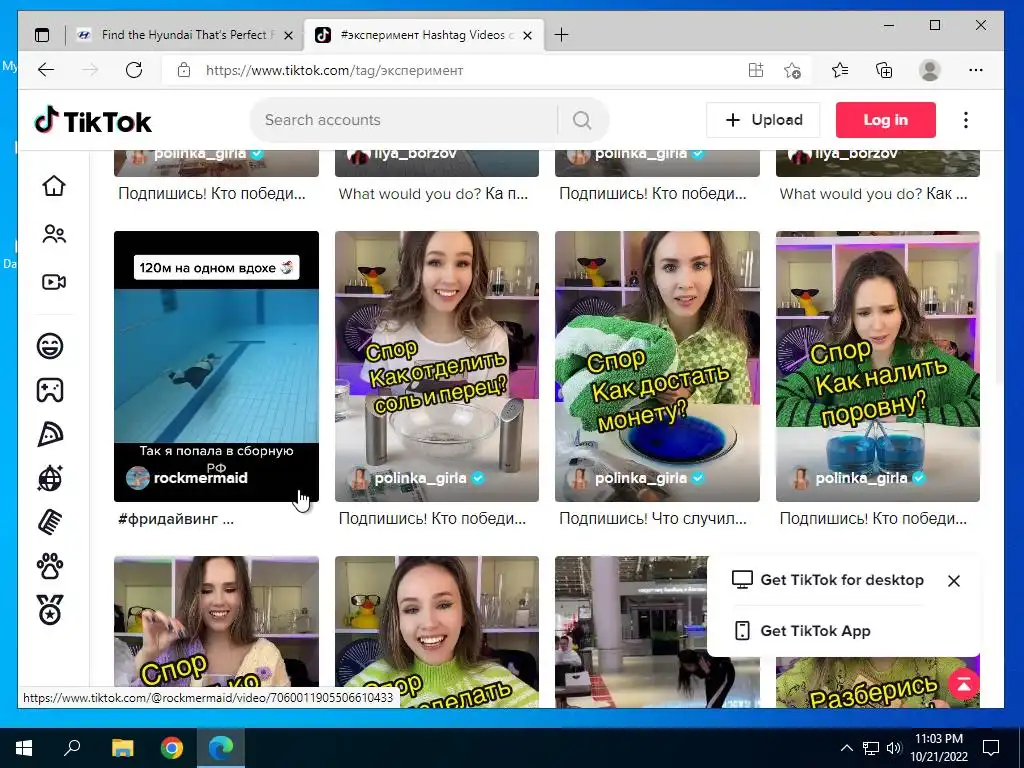Click the search magnifier button
This screenshot has height=768, width=1024.
tap(582, 120)
